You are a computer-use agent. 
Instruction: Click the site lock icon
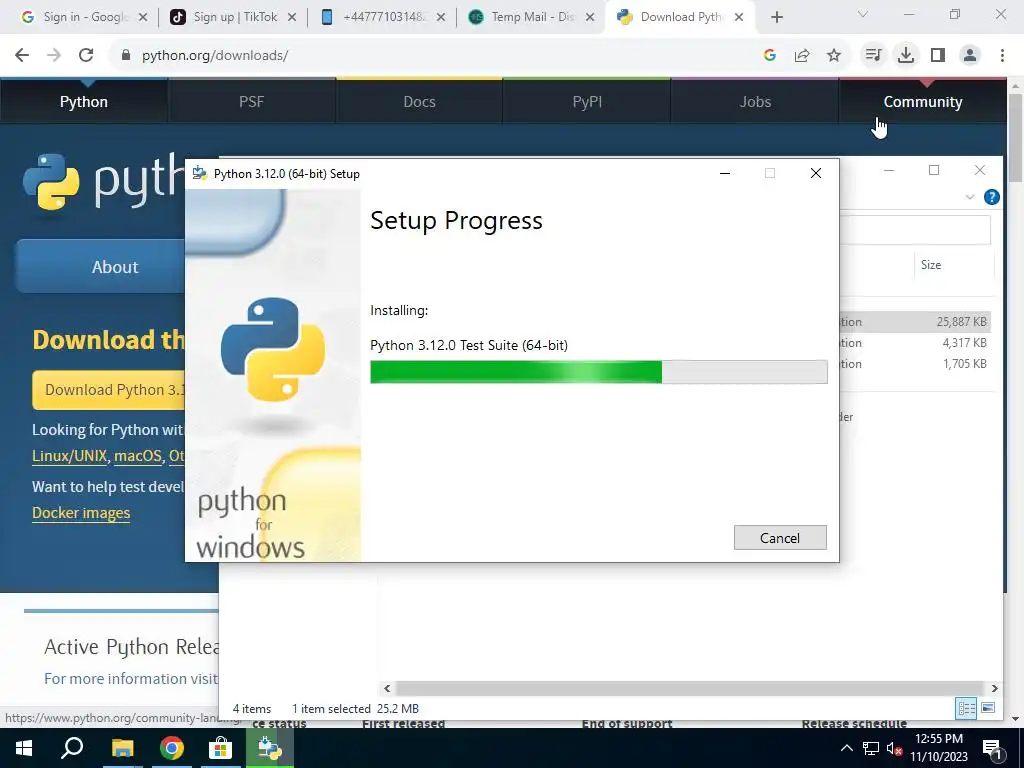126,56
